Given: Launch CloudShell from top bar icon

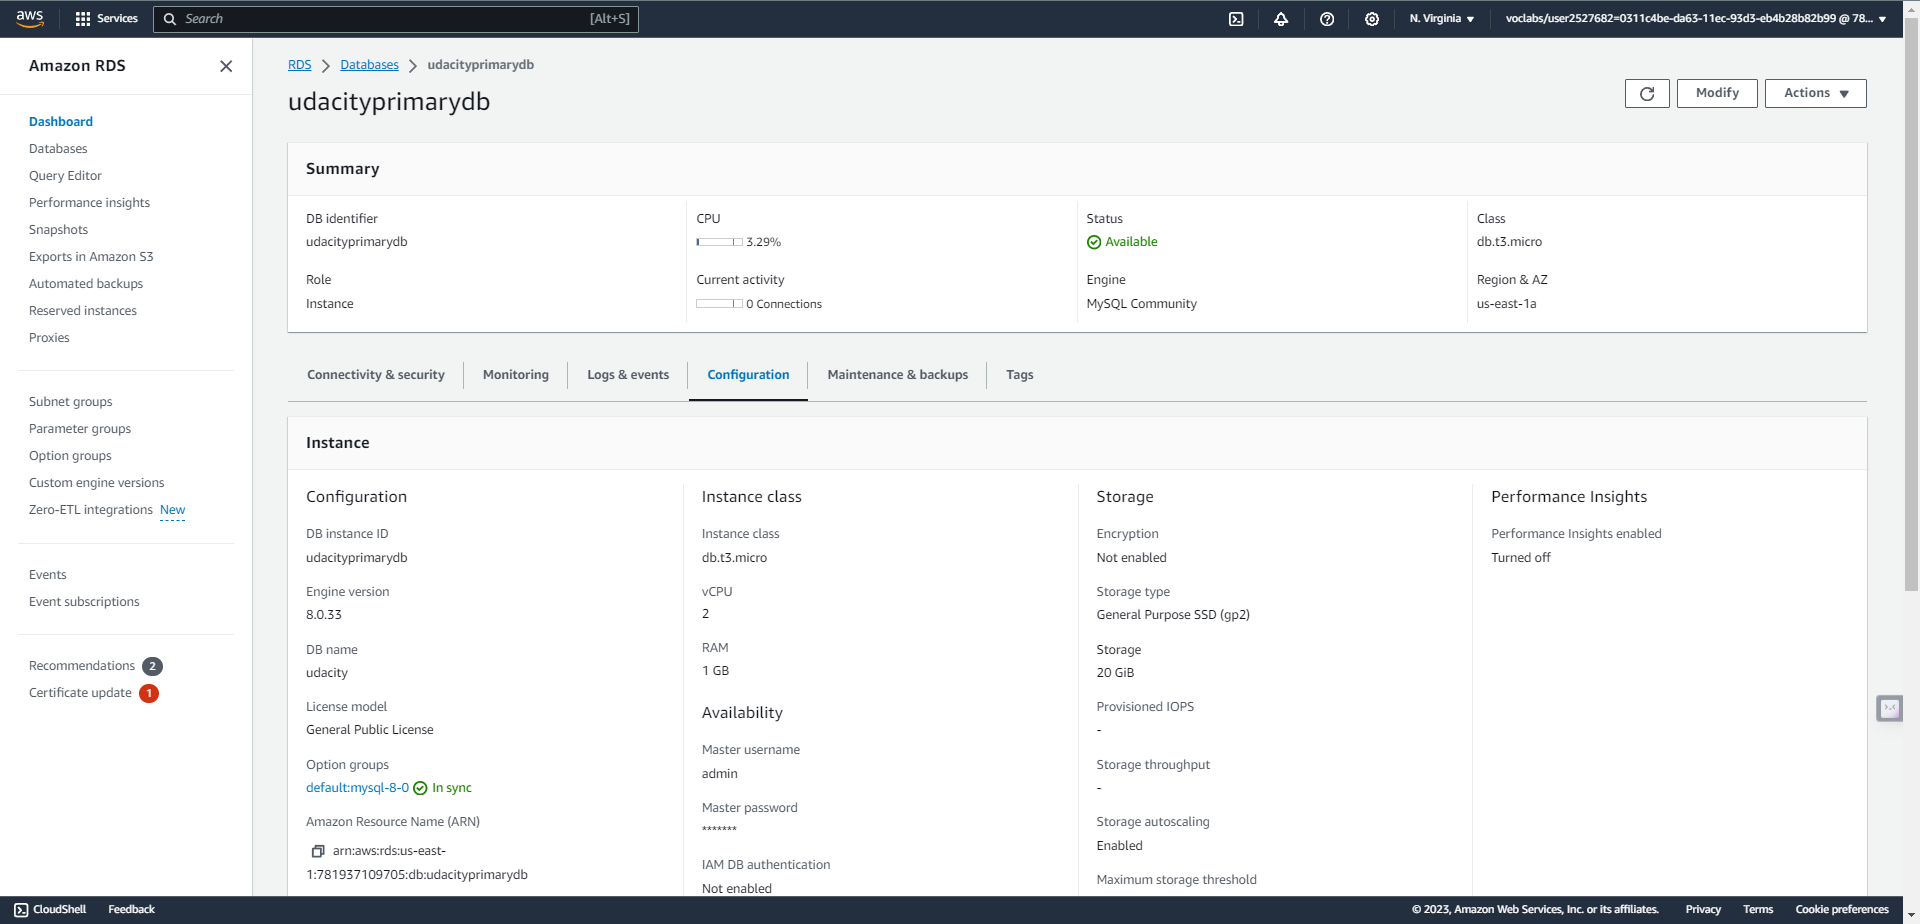Looking at the screenshot, I should point(1236,19).
